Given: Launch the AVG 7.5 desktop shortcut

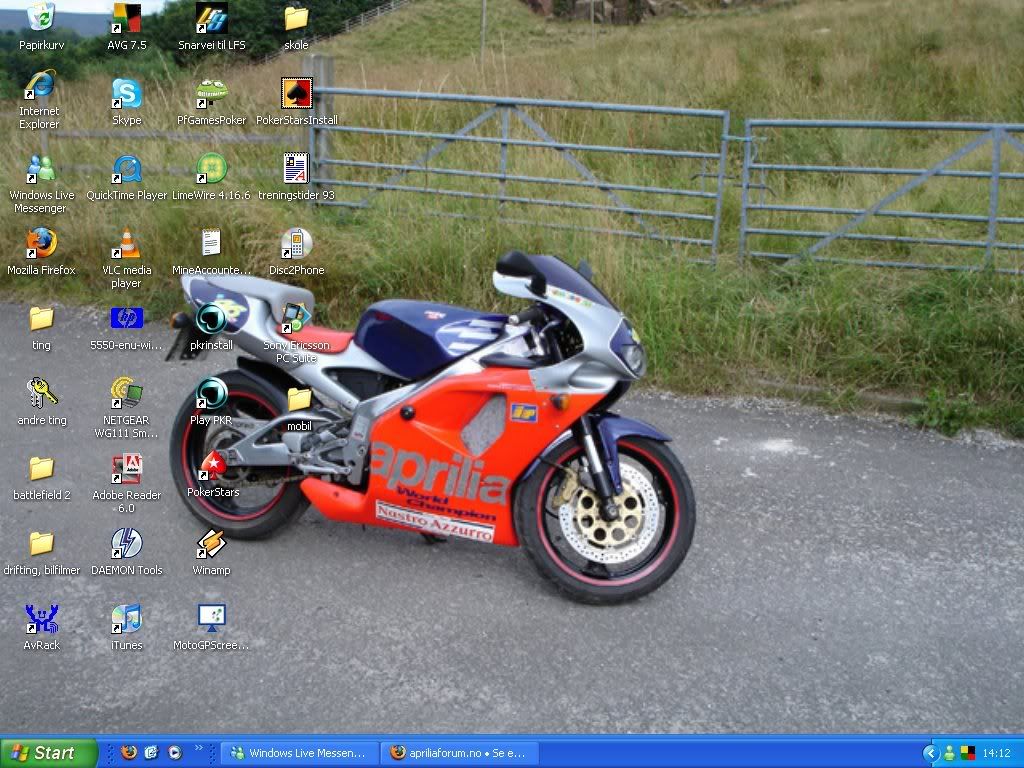Looking at the screenshot, I should pos(126,18).
